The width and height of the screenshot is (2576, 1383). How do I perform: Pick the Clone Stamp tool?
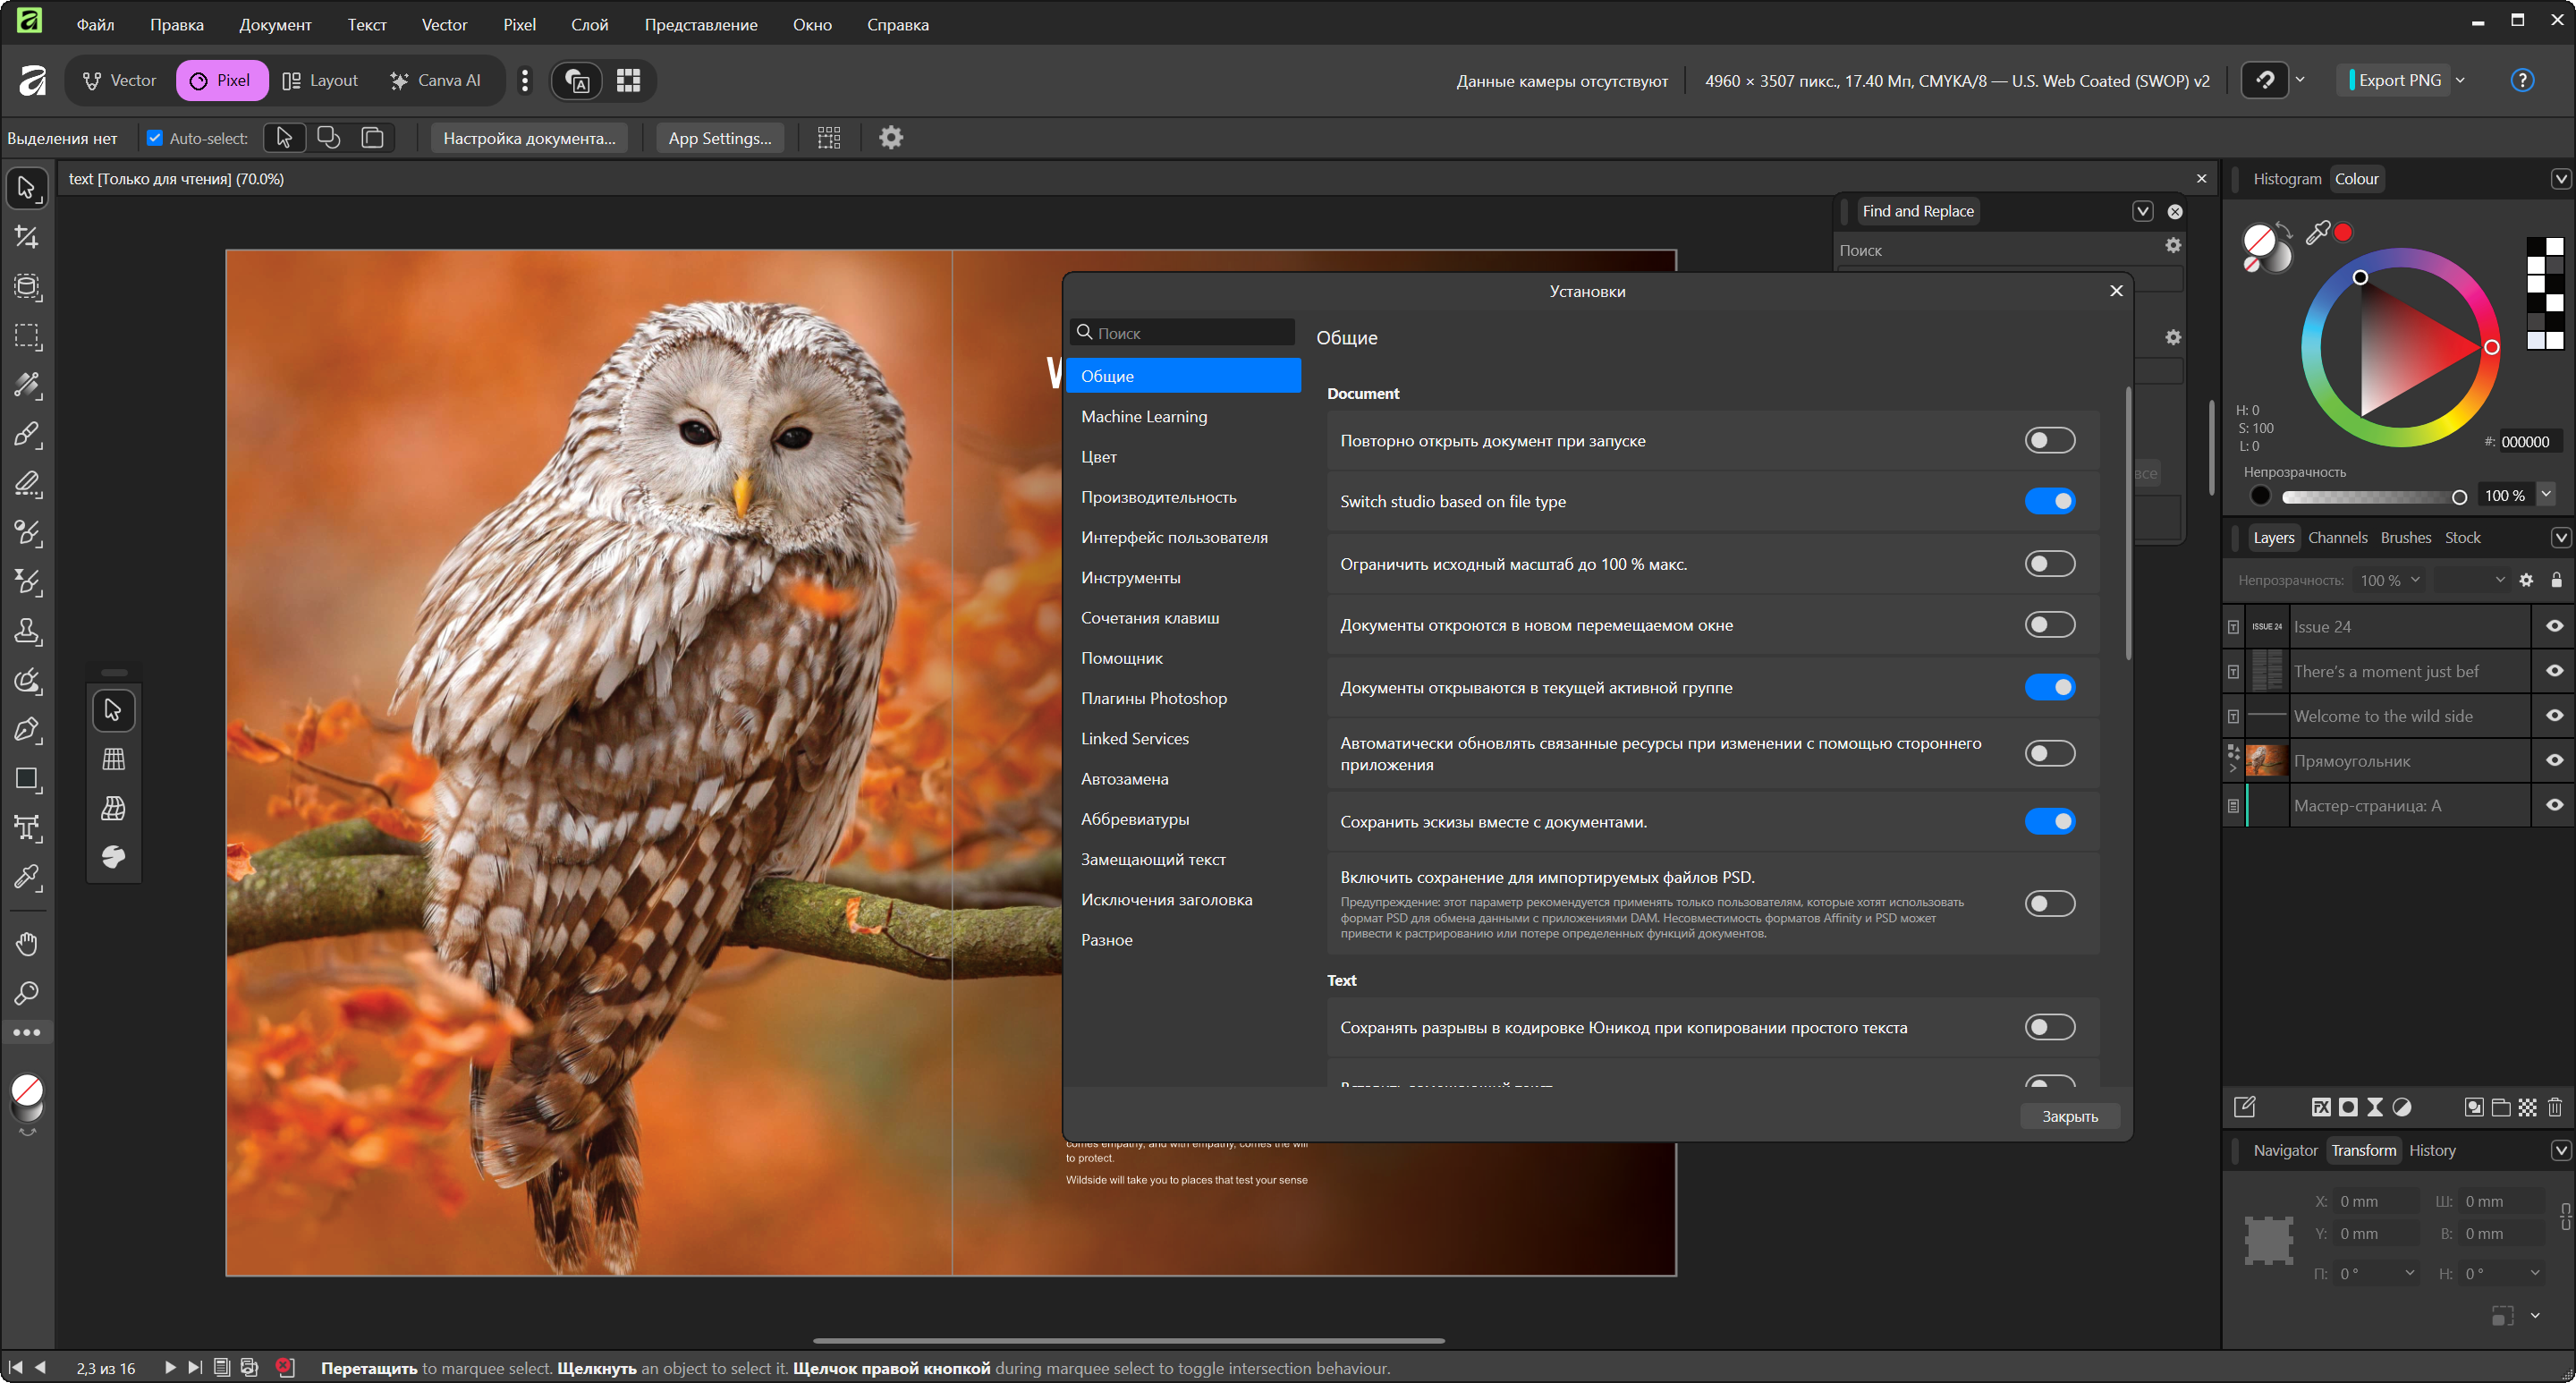pos(27,631)
